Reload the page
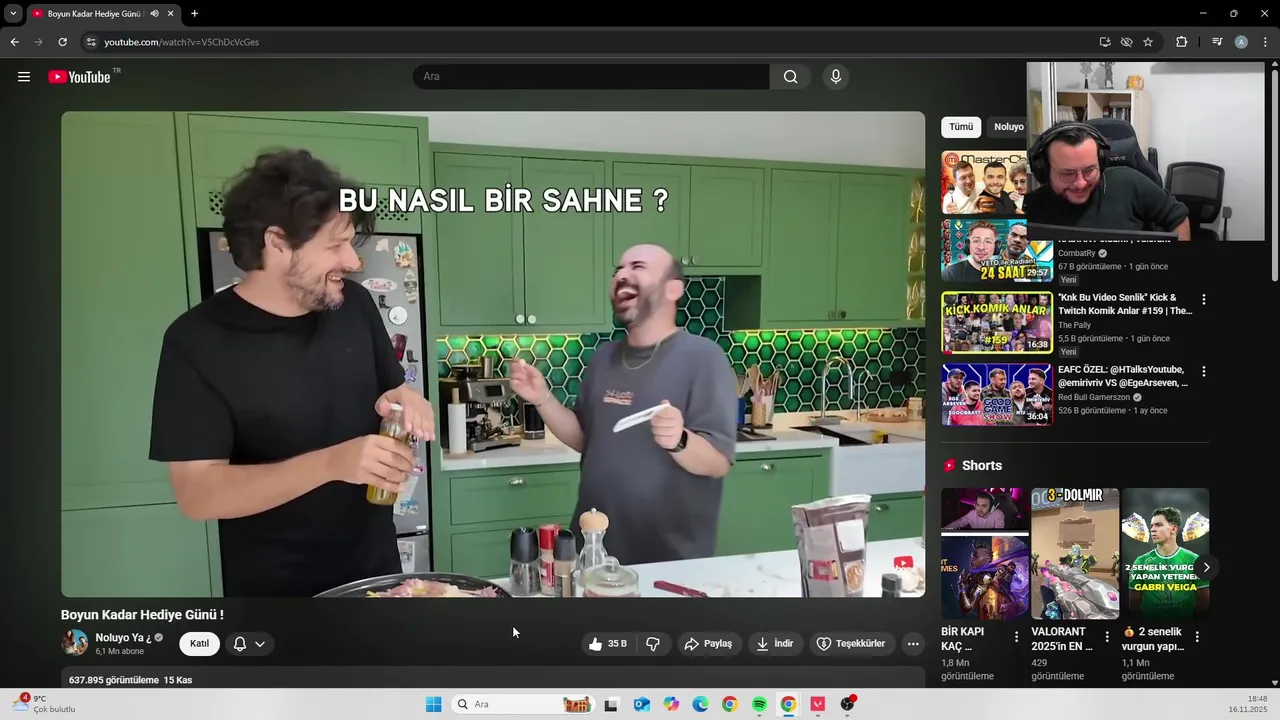Image resolution: width=1280 pixels, height=720 pixels. (x=62, y=42)
